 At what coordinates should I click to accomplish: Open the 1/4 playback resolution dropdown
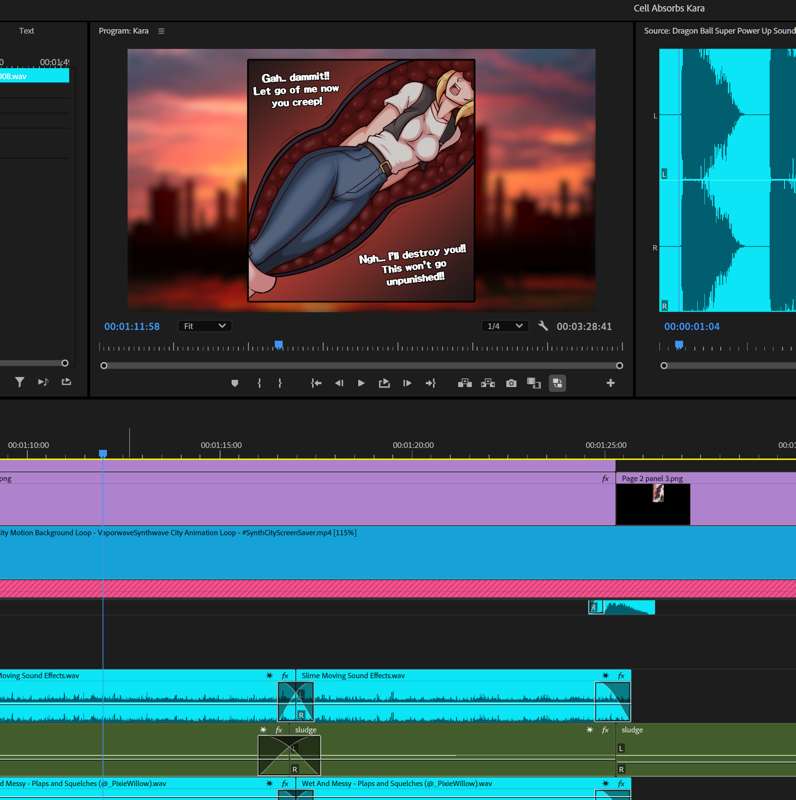point(505,326)
